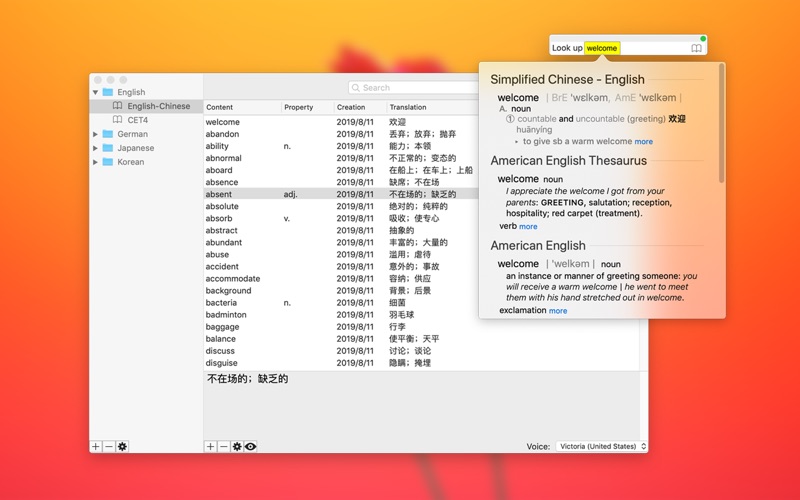Image resolution: width=800 pixels, height=500 pixels.
Task: Select the 'discuss' row
Action: pyautogui.click(x=421, y=351)
